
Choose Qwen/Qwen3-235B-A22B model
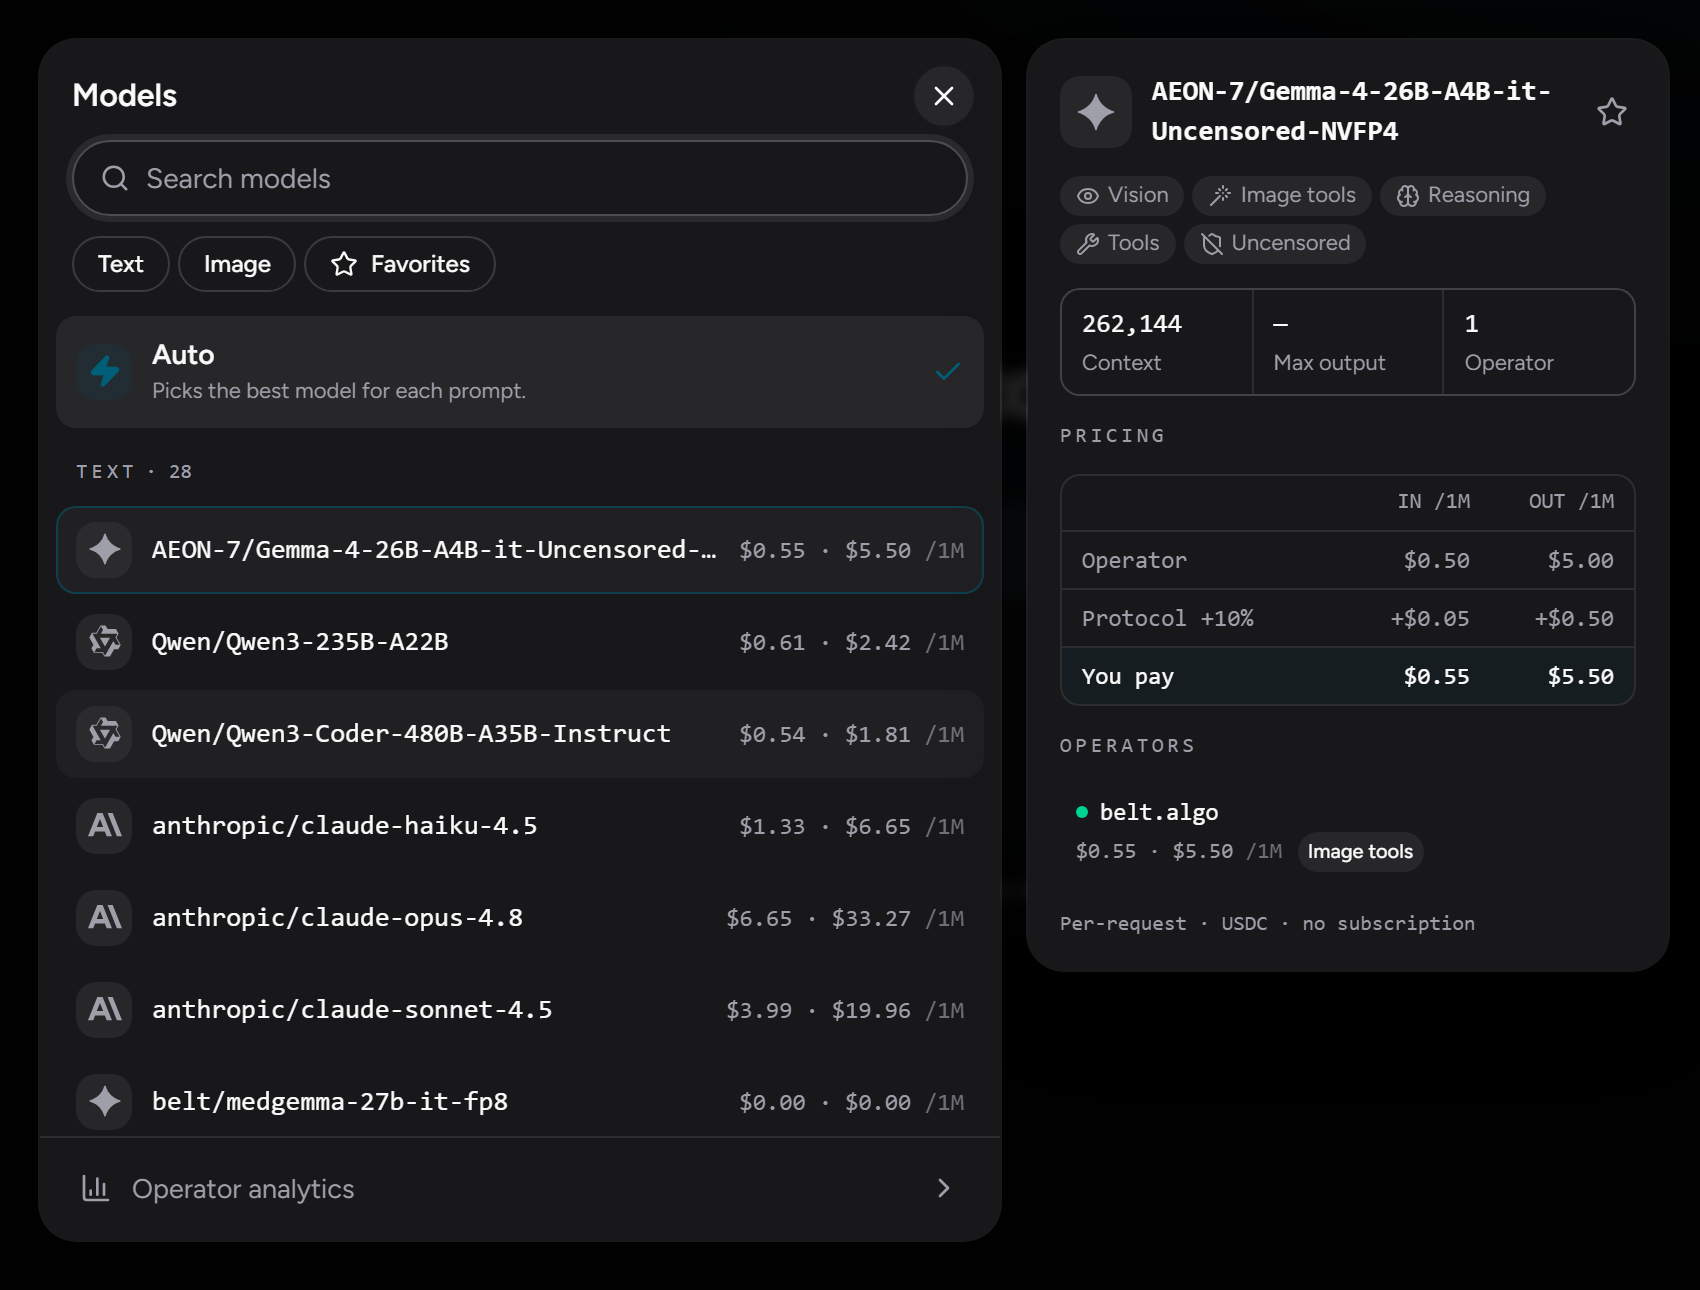coord(520,642)
